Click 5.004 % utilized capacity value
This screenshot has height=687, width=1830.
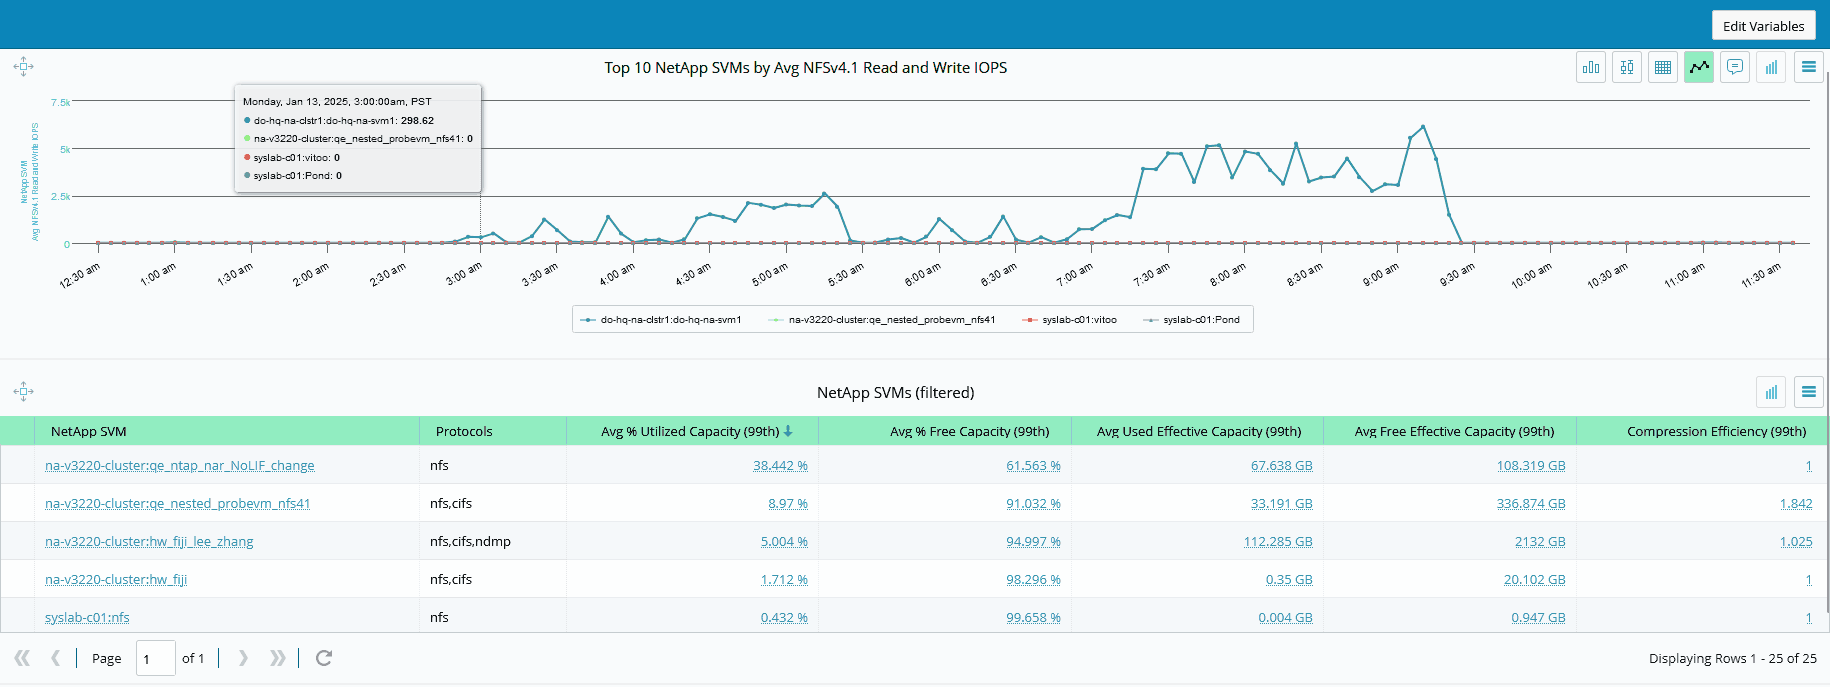click(784, 541)
